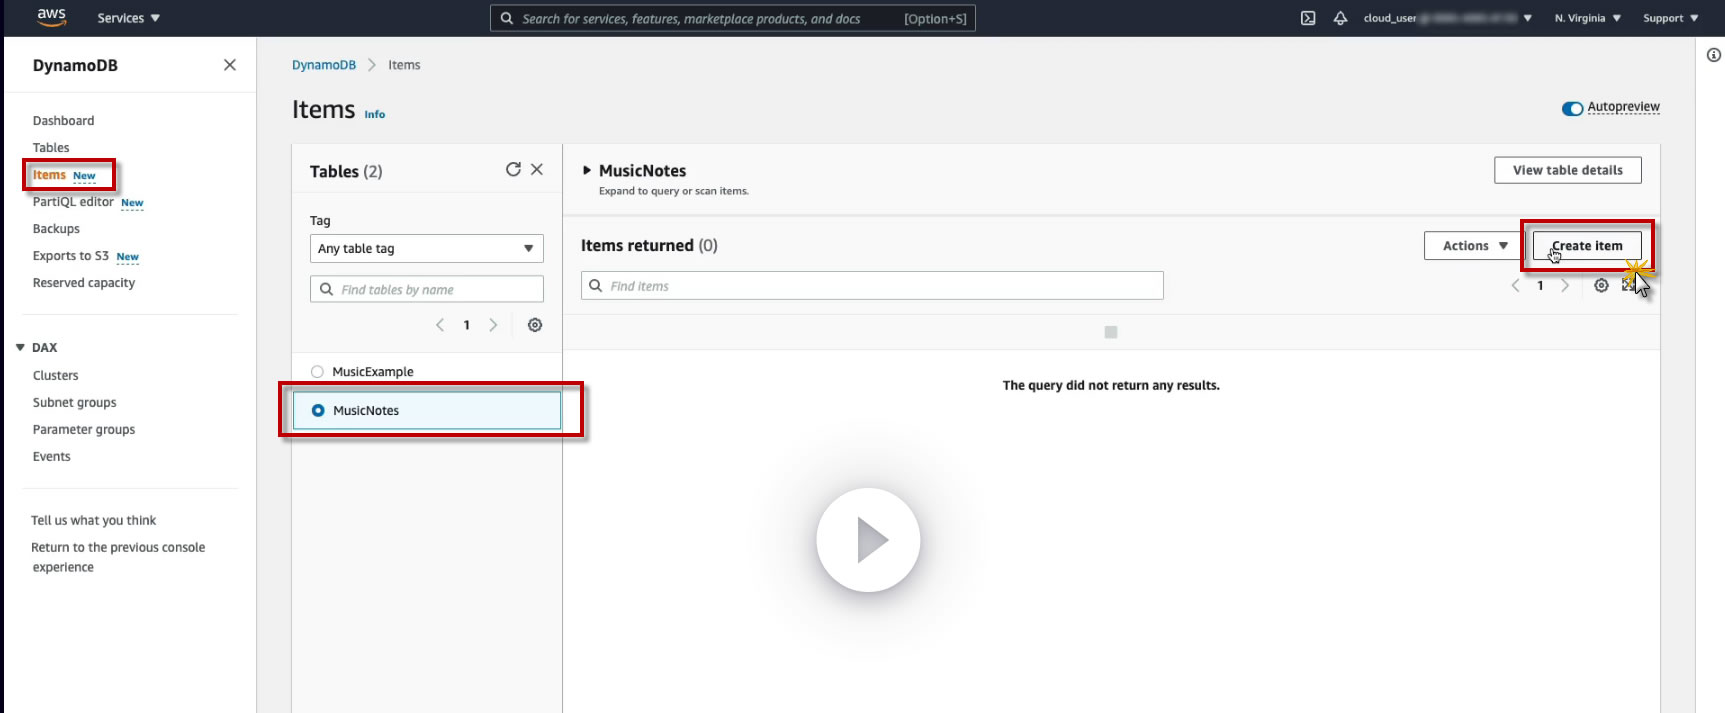Select the MusicNotes table radio button
This screenshot has height=713, width=1725.
[318, 411]
